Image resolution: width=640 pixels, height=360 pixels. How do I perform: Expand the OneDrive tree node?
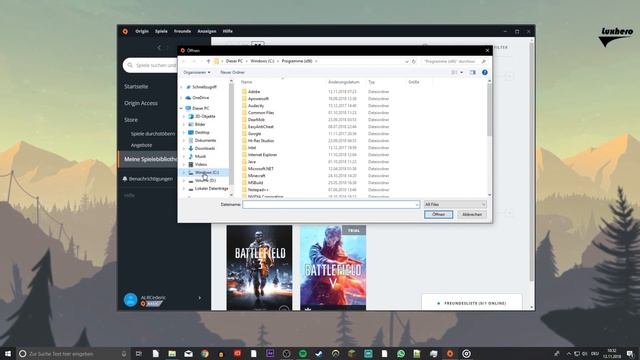182,98
